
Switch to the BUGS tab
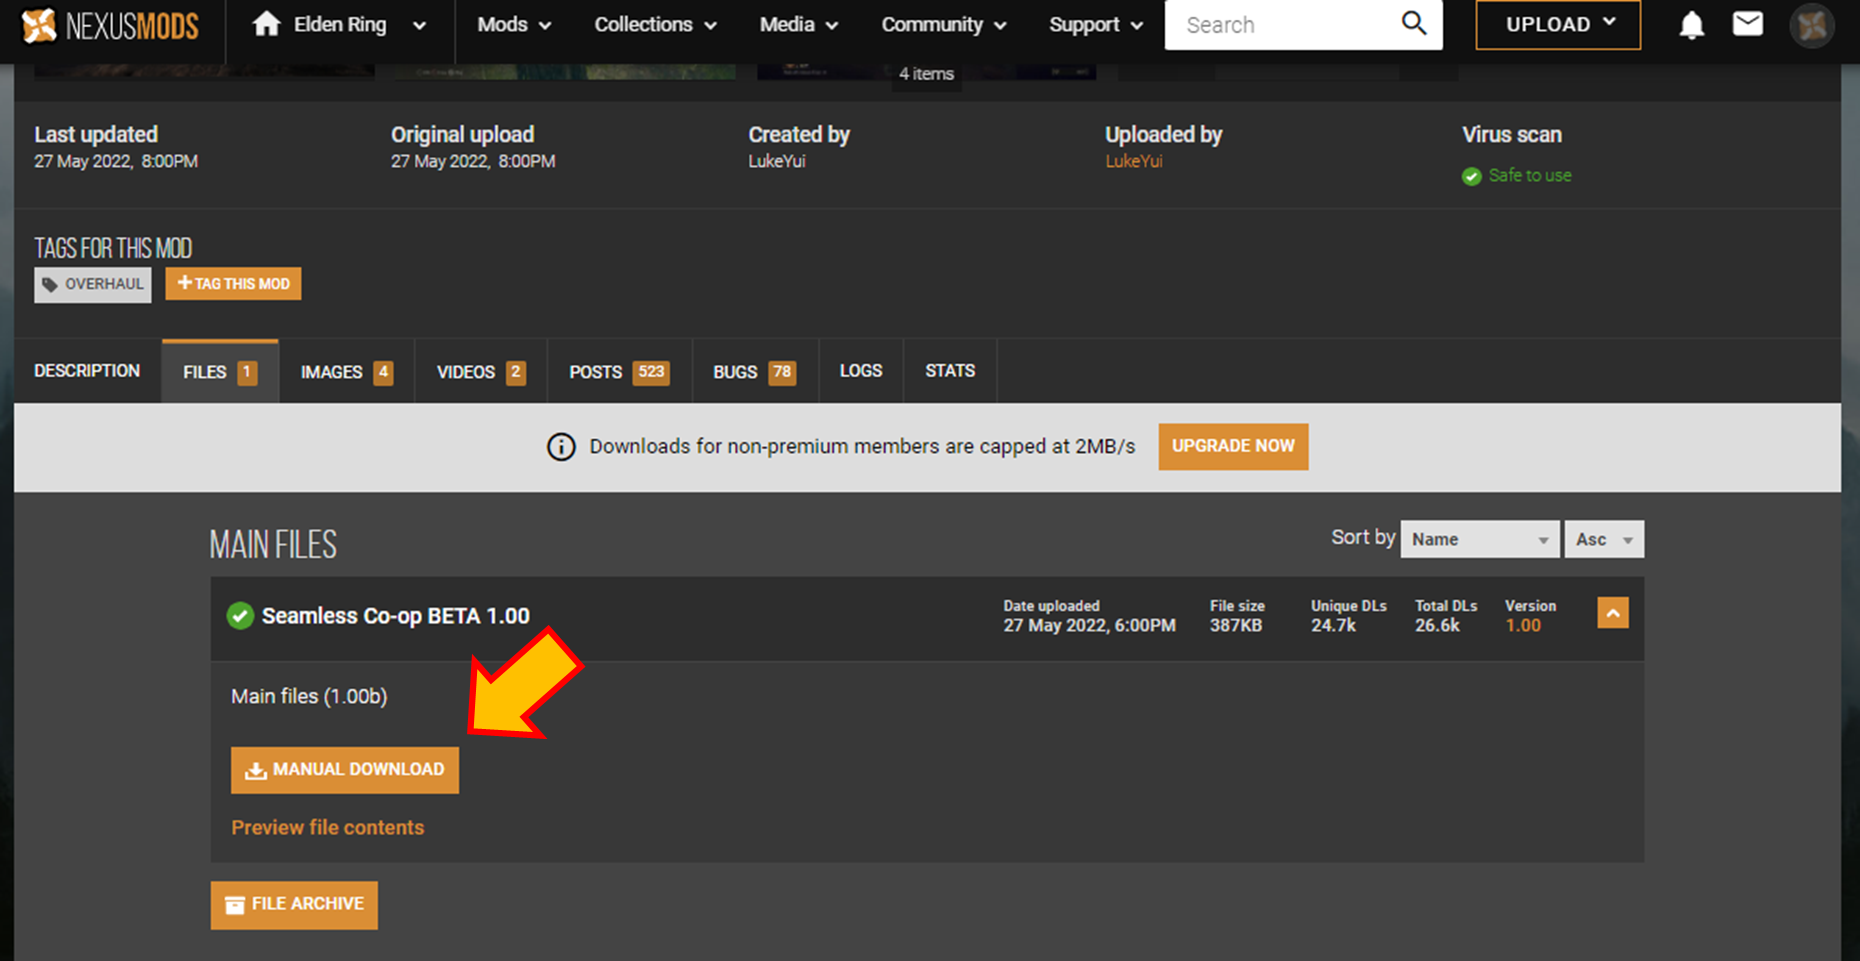point(755,371)
